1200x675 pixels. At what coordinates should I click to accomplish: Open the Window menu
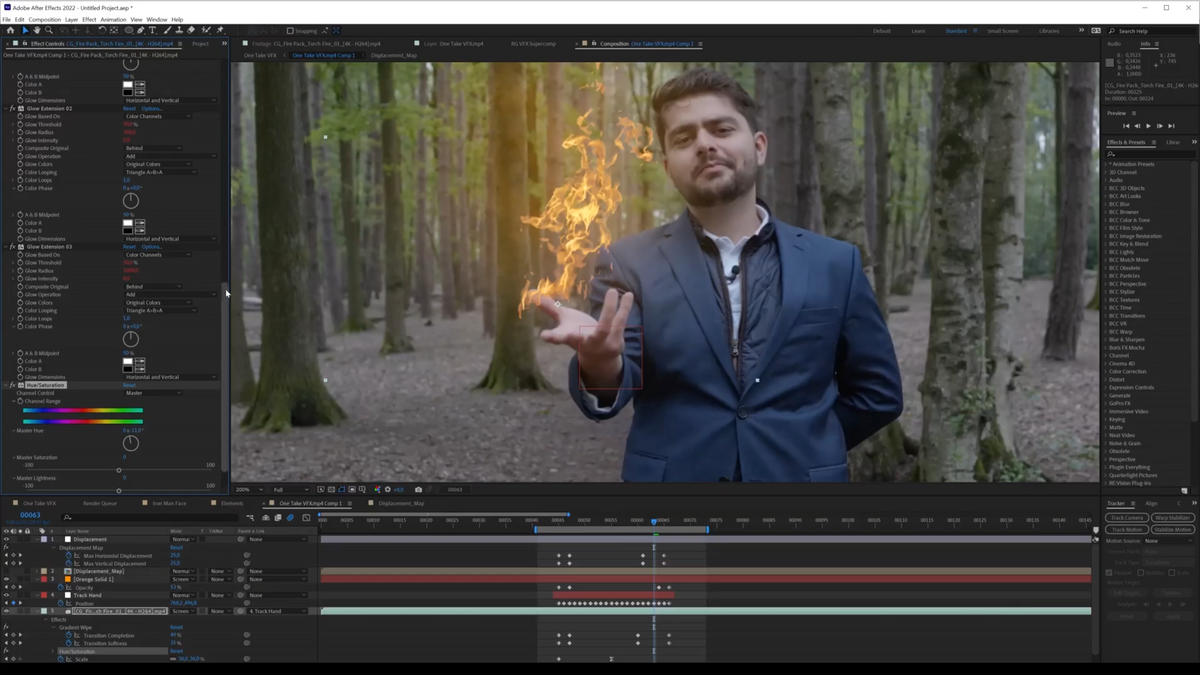pyautogui.click(x=157, y=19)
